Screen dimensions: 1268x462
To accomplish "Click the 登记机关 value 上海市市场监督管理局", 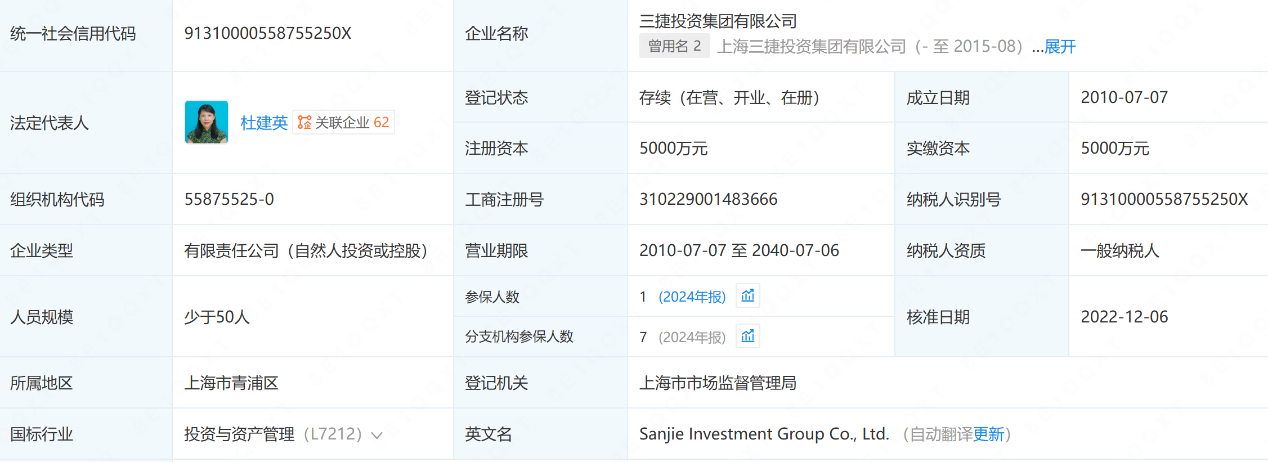I will click(717, 383).
